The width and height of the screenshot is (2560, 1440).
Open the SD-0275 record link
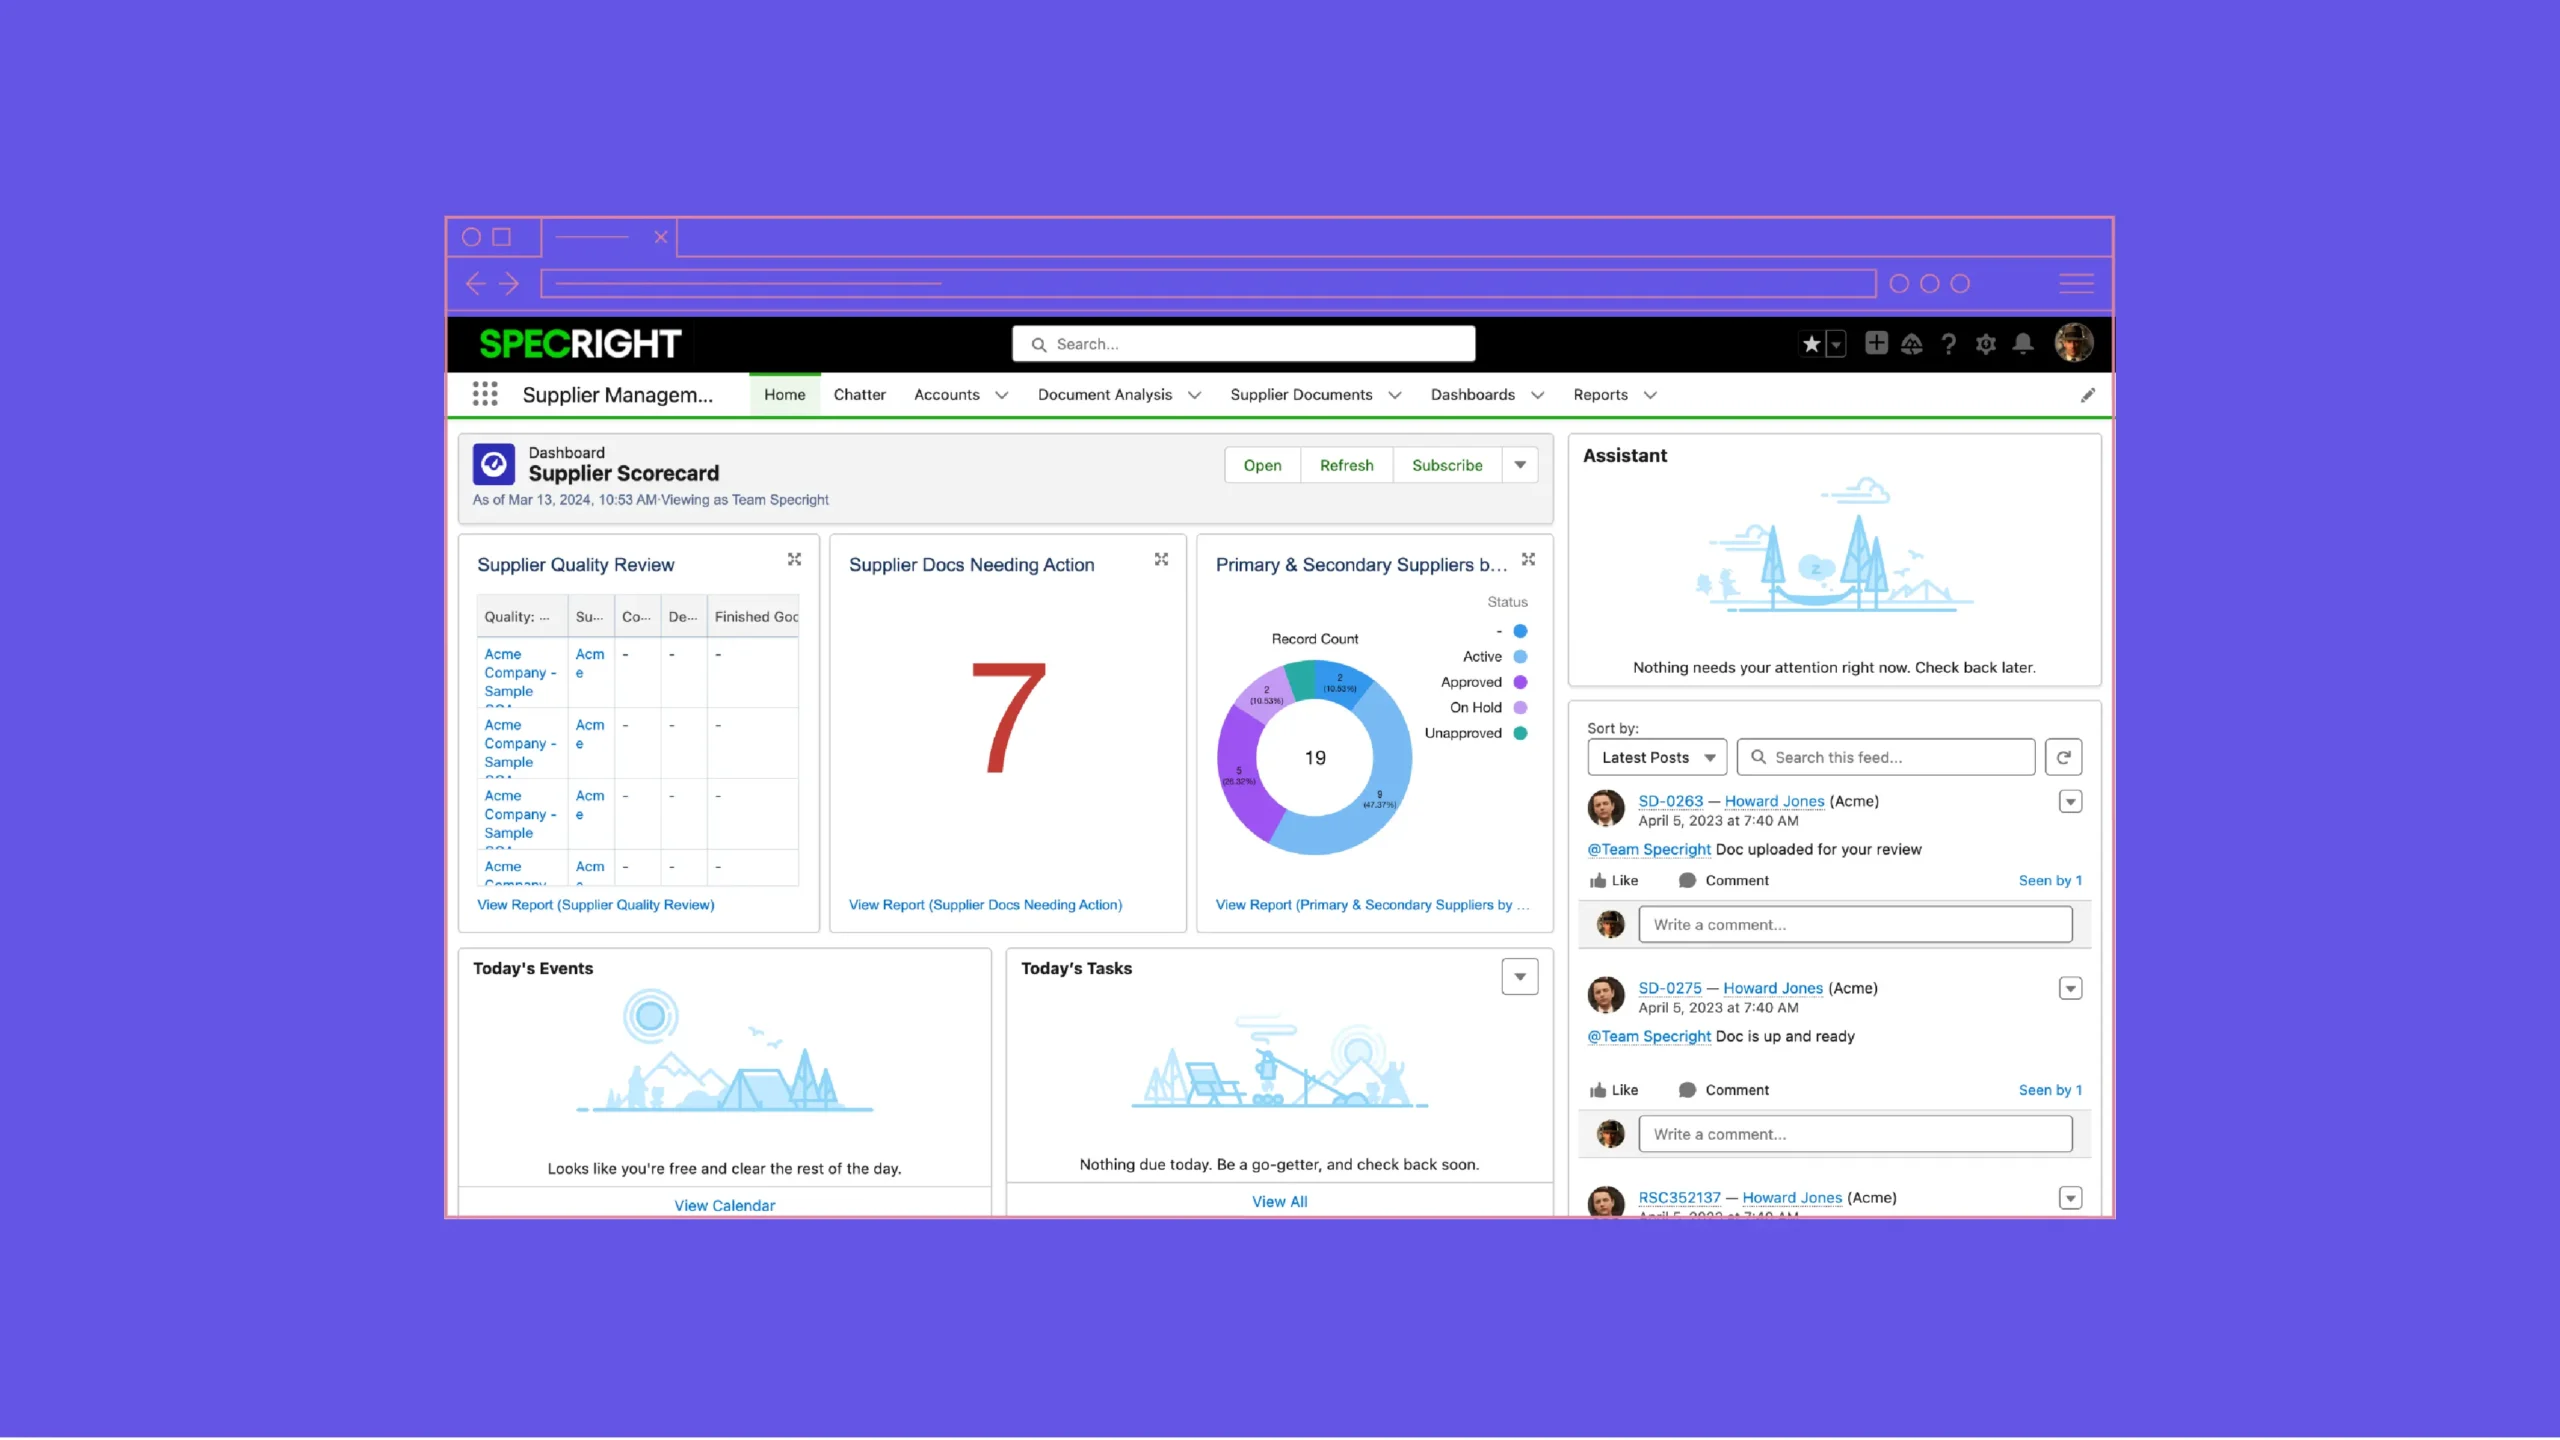click(x=1670, y=988)
